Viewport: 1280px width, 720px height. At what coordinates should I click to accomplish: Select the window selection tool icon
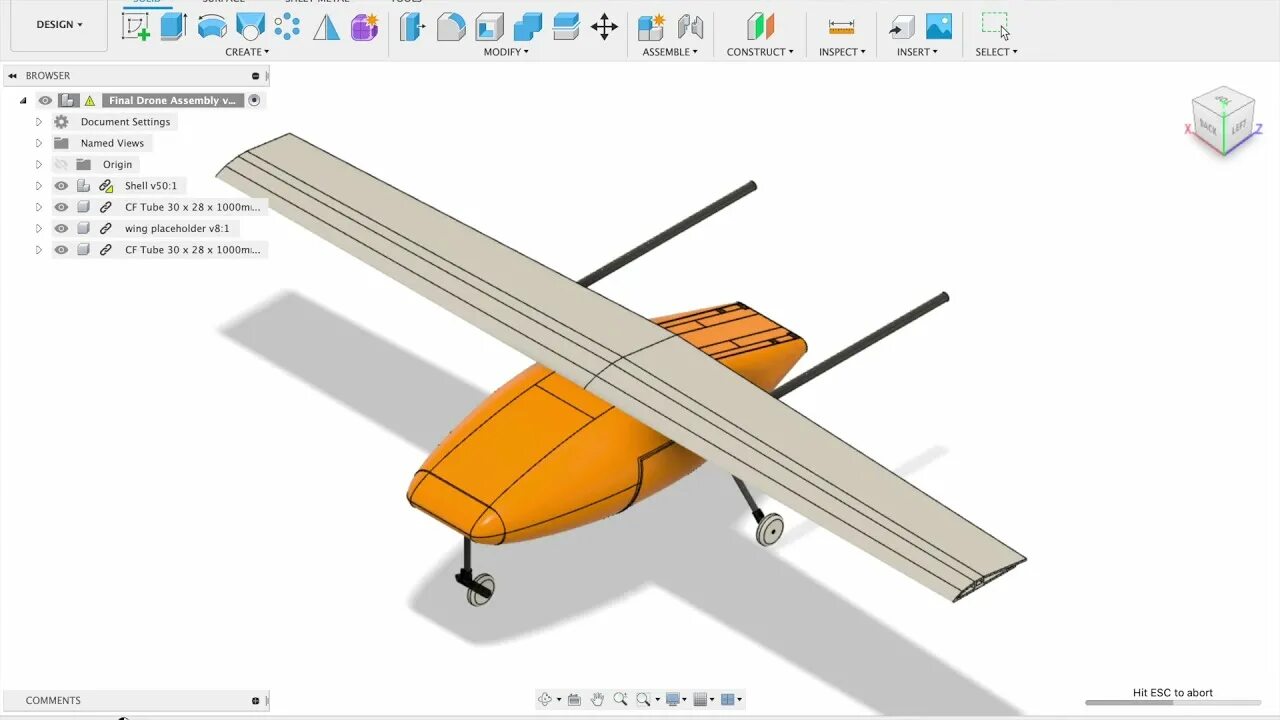pos(995,25)
